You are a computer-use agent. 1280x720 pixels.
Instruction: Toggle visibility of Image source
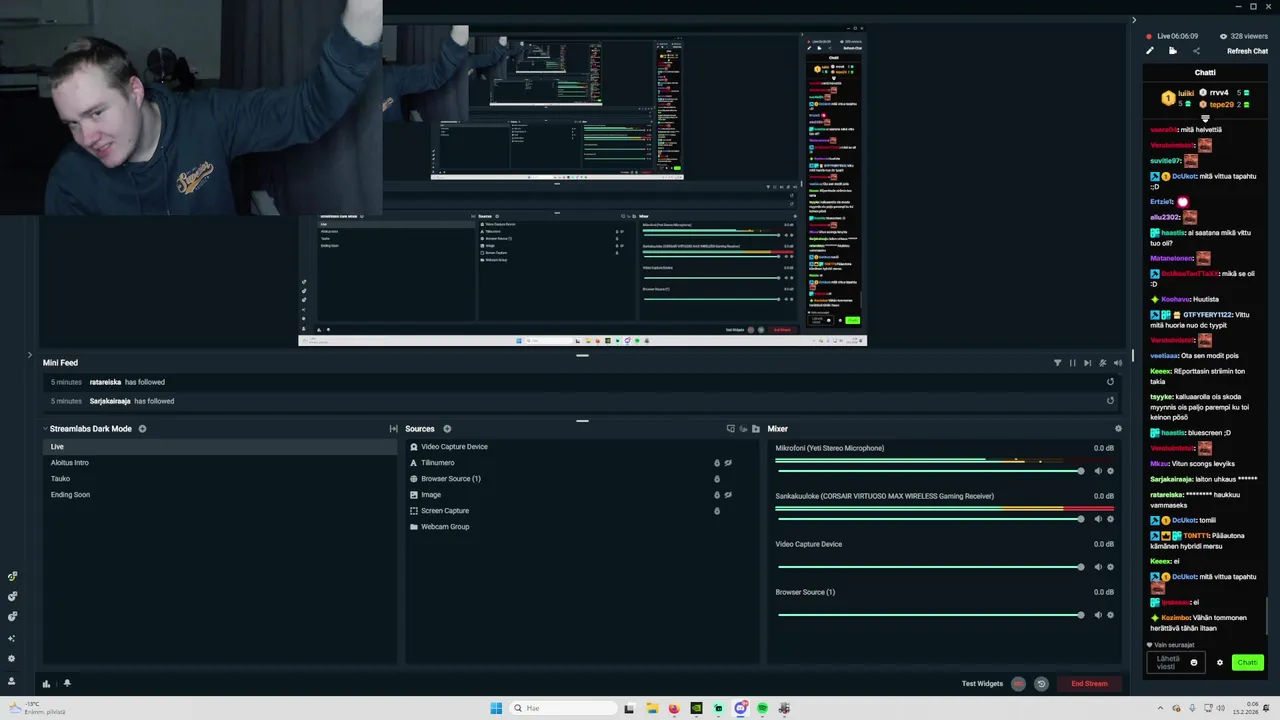click(x=728, y=495)
